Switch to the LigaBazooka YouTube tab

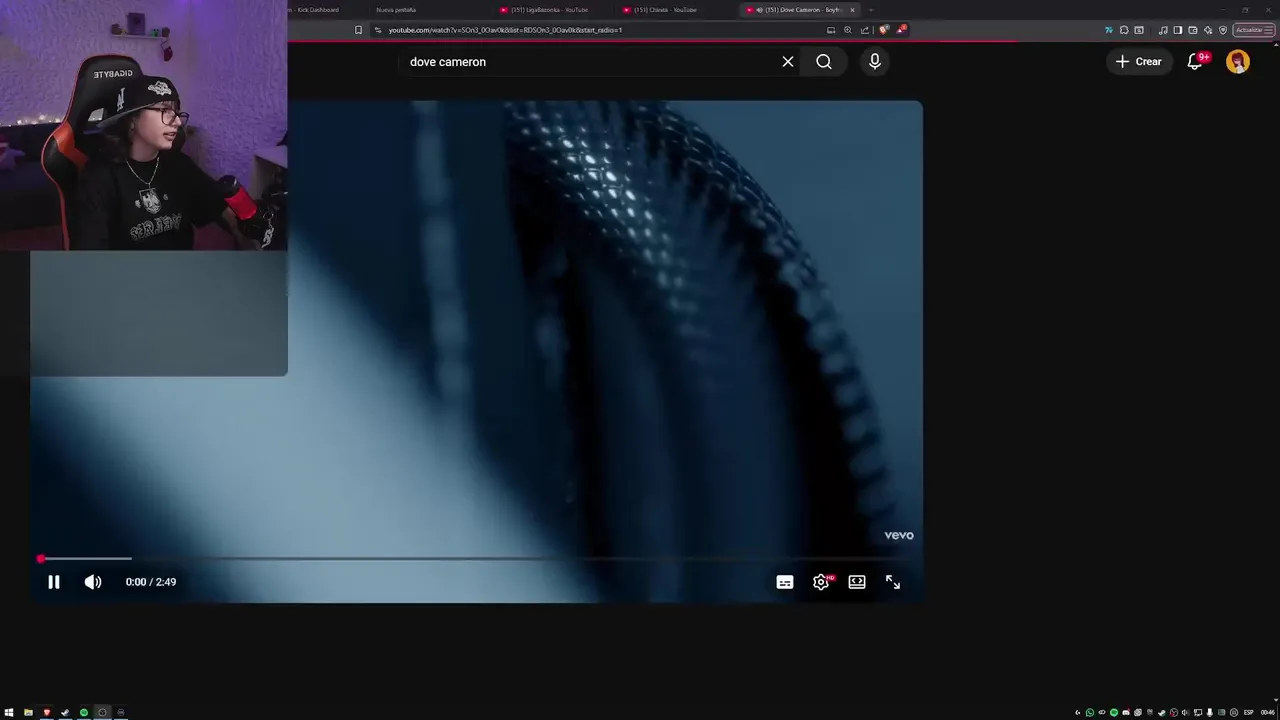(x=548, y=10)
